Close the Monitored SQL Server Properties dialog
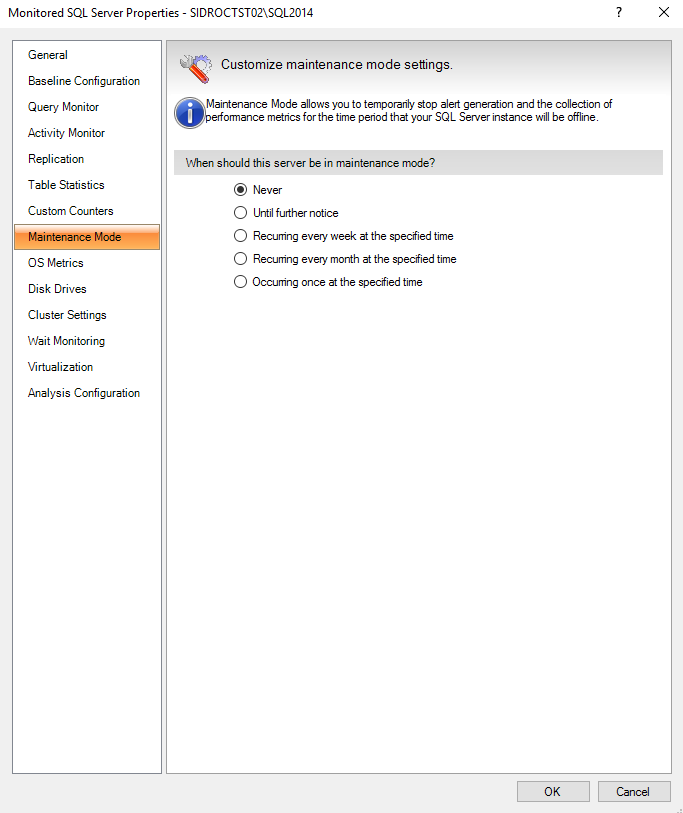This screenshot has width=683, height=813. click(663, 12)
